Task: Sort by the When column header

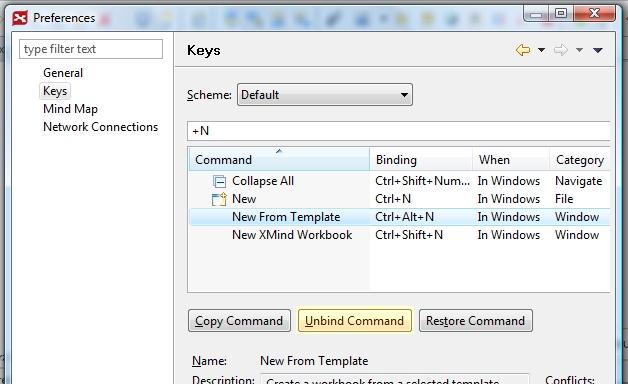Action: click(x=511, y=159)
